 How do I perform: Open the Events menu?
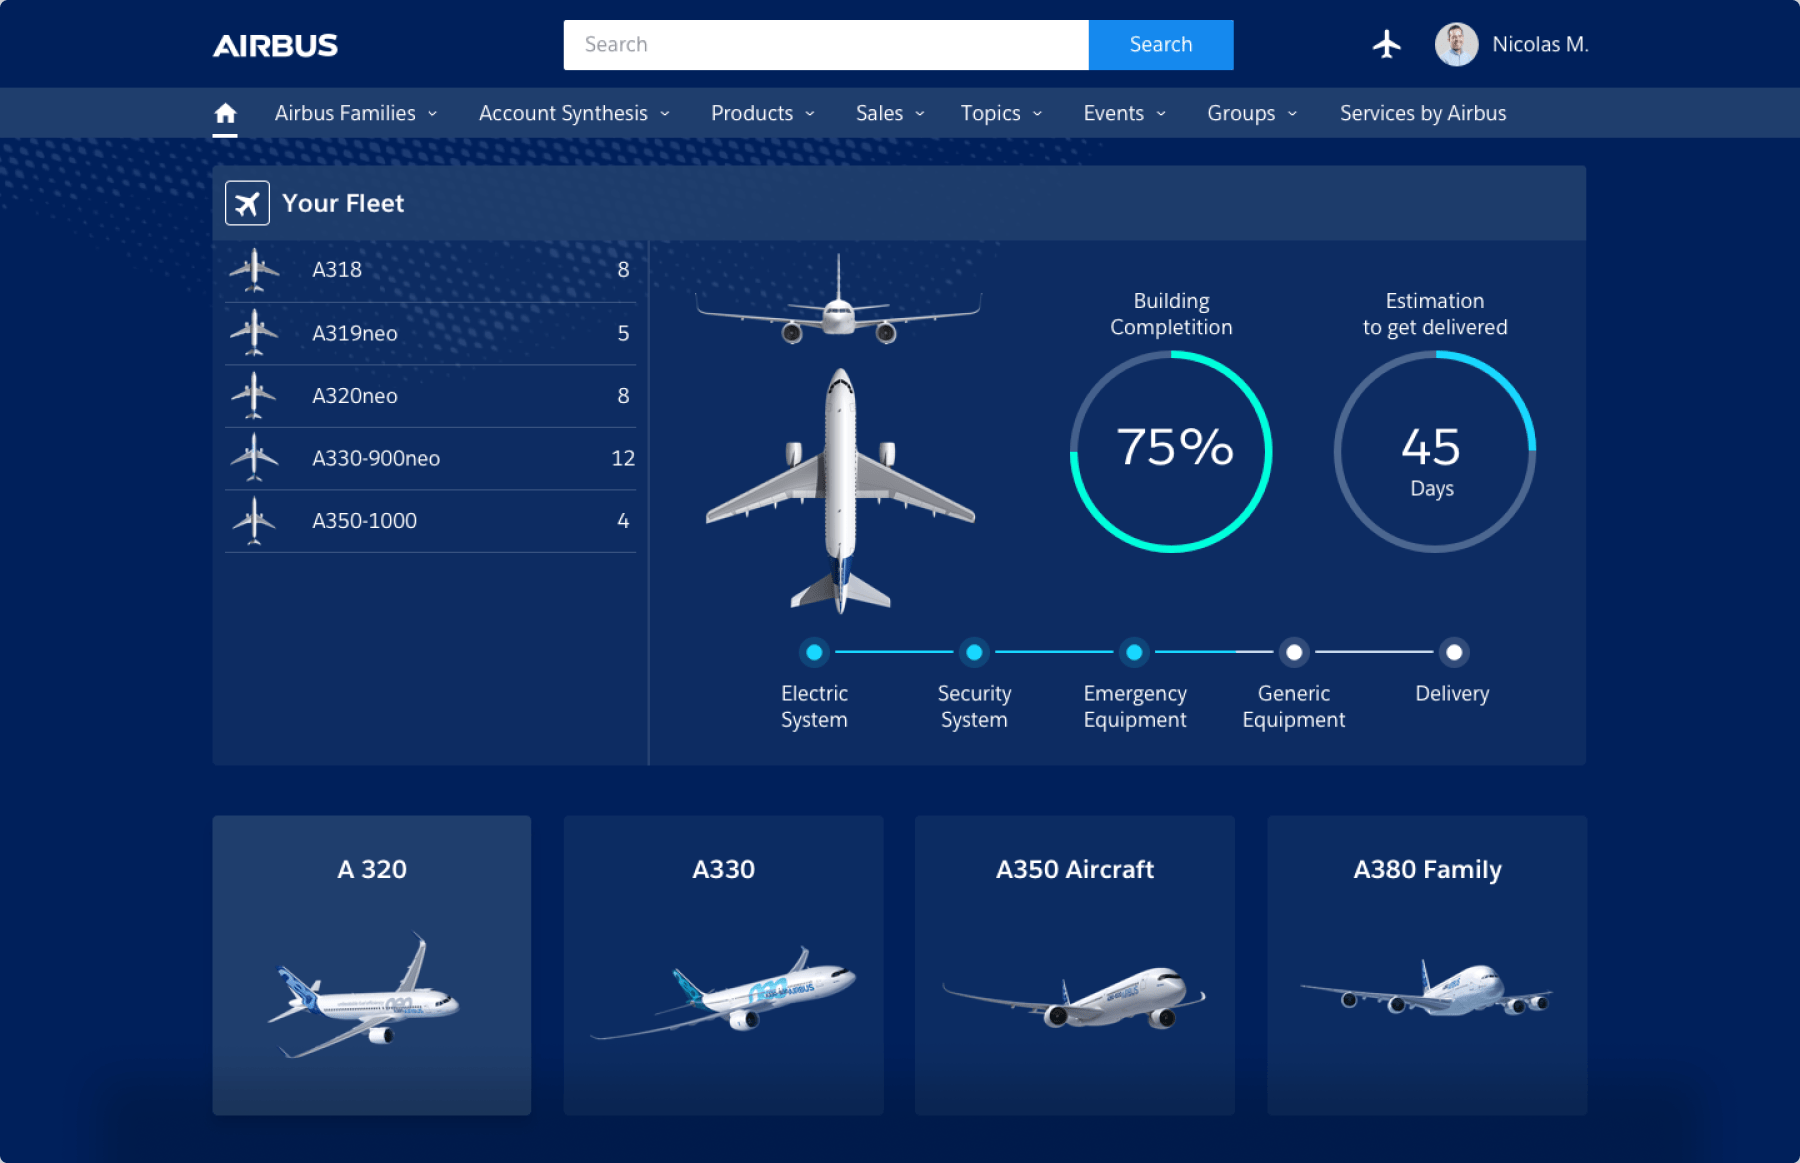pyautogui.click(x=1113, y=113)
